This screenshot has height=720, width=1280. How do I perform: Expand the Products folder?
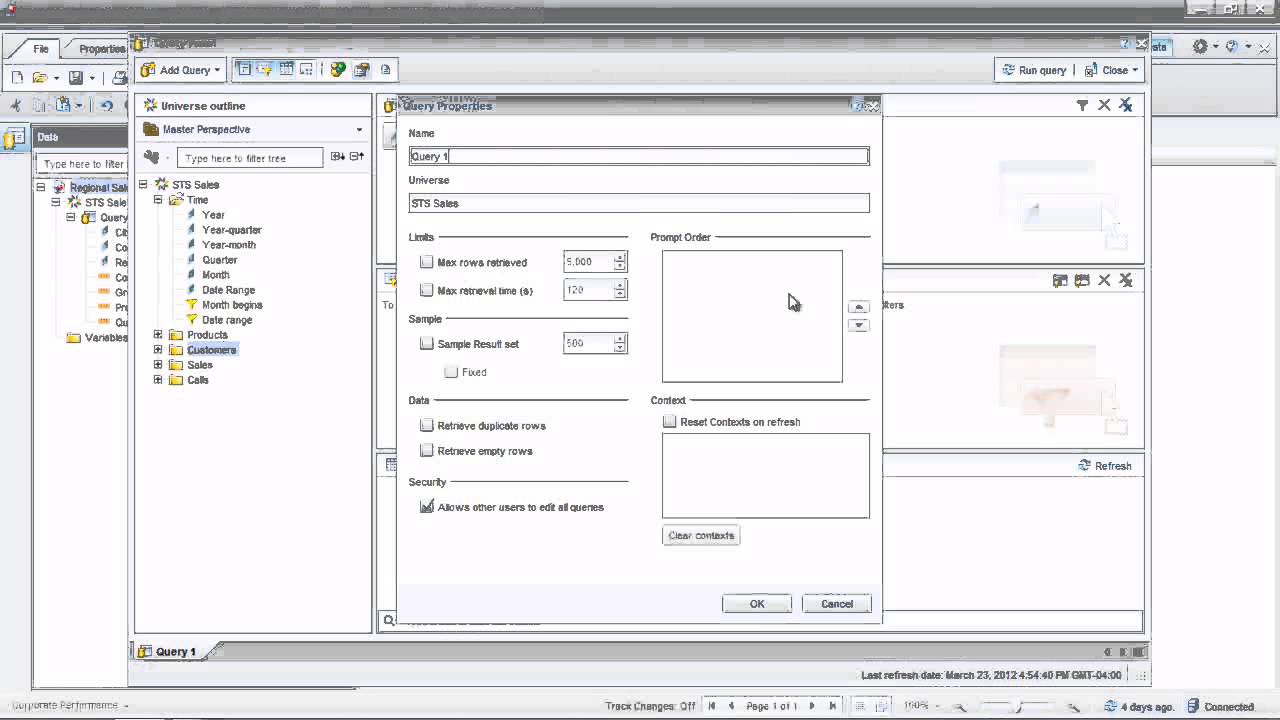157,335
